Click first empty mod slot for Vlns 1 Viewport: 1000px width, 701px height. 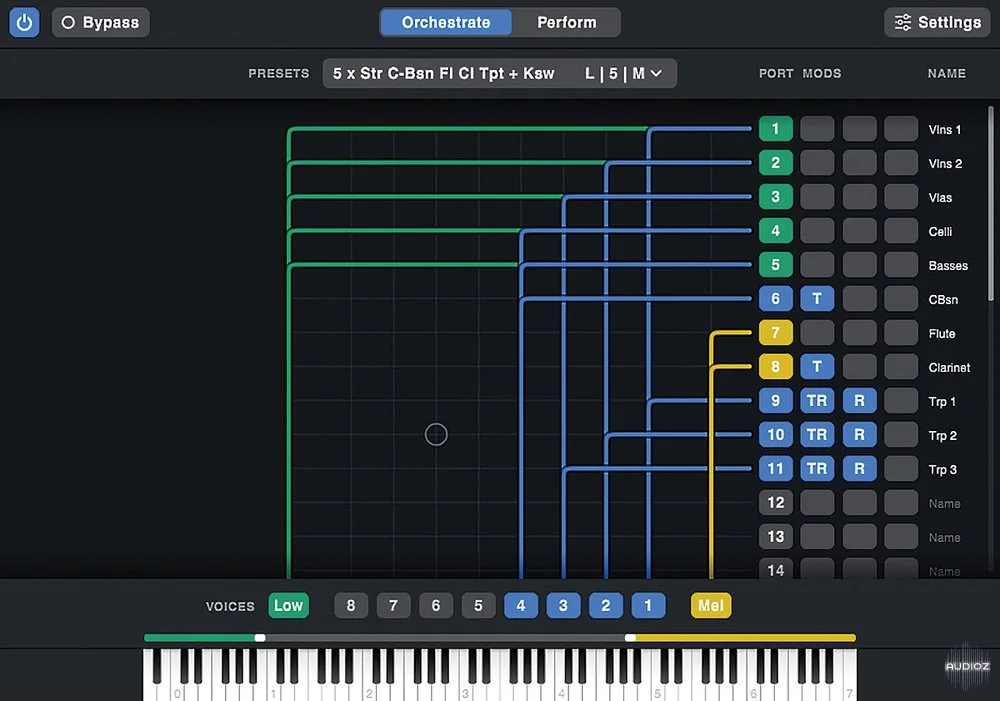point(817,129)
